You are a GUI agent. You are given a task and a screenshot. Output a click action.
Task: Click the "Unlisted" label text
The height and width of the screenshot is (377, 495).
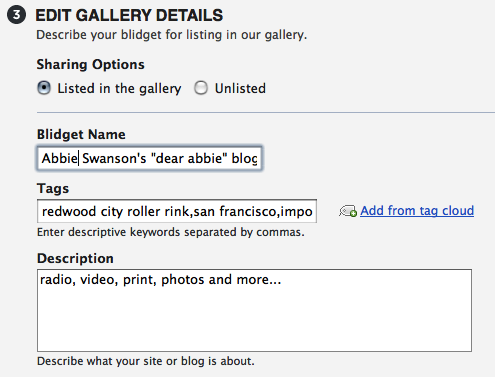(240, 88)
